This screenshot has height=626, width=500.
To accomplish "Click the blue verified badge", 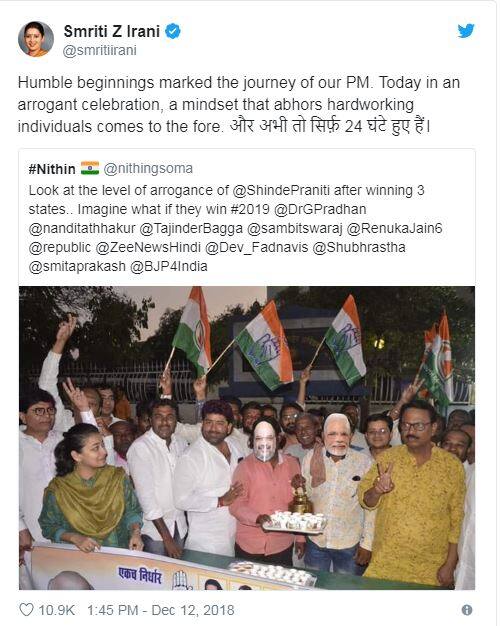I will coord(173,31).
